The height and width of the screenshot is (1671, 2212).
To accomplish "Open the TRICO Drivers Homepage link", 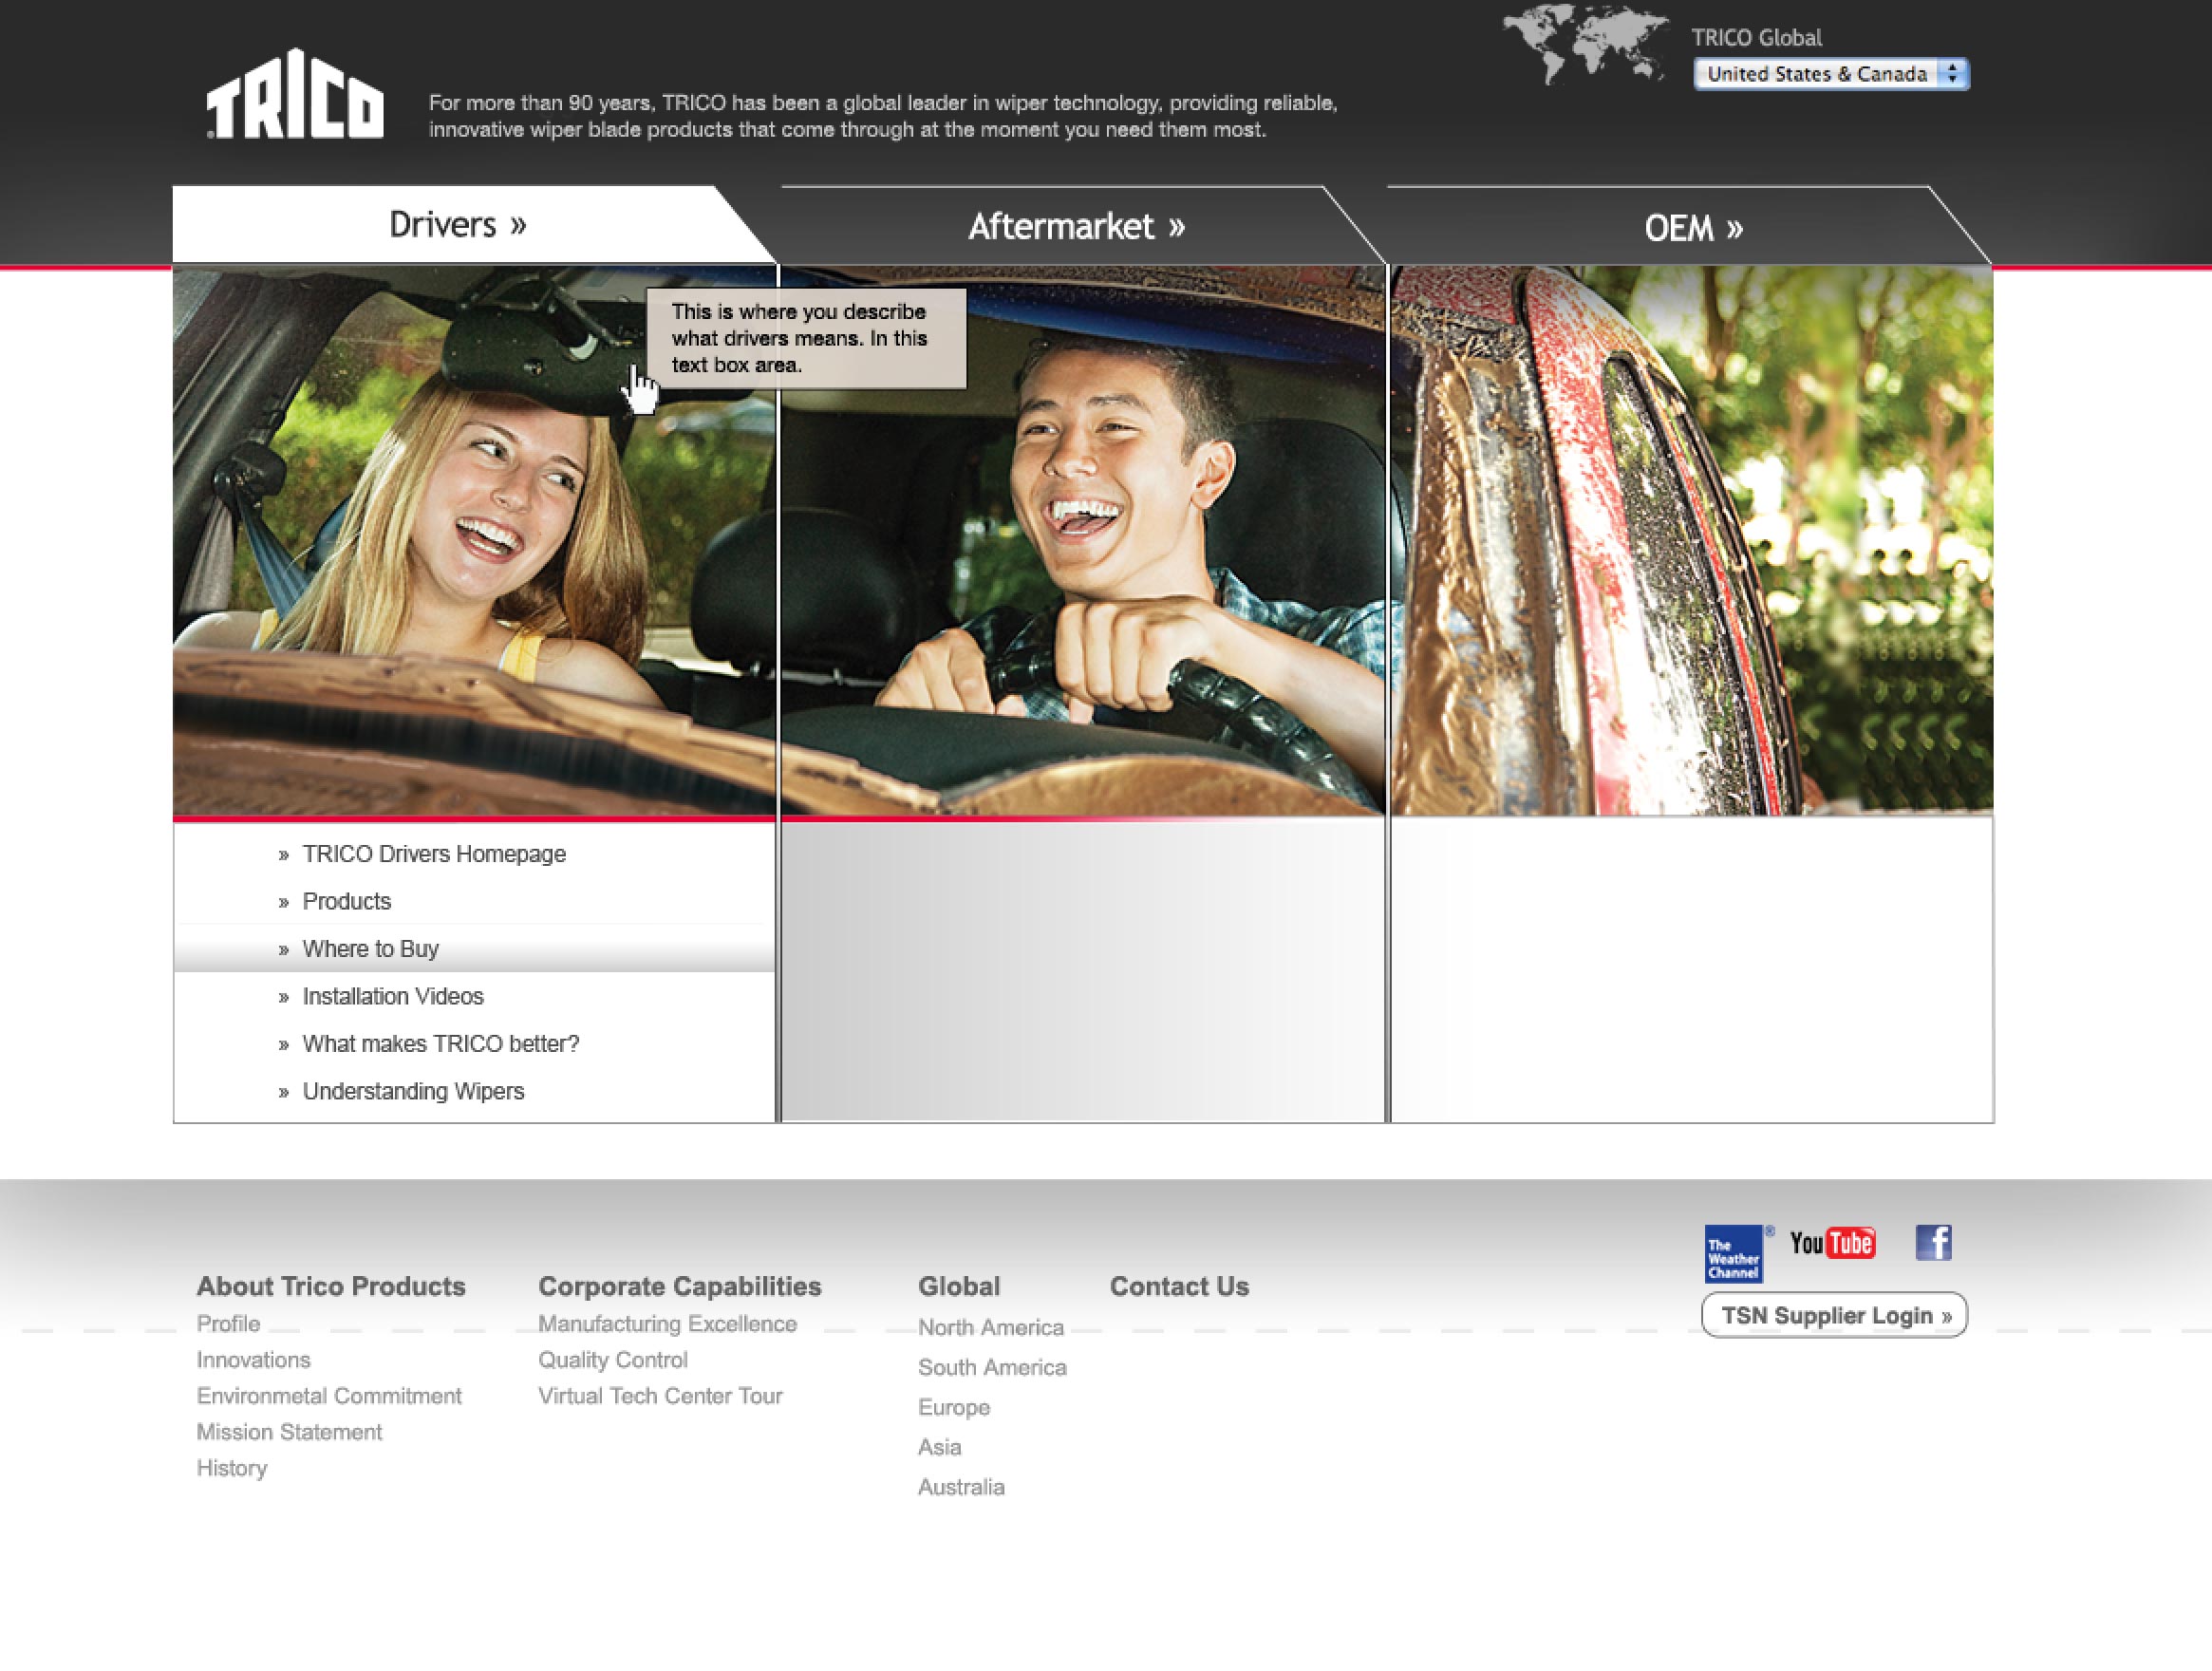I will click(x=433, y=854).
